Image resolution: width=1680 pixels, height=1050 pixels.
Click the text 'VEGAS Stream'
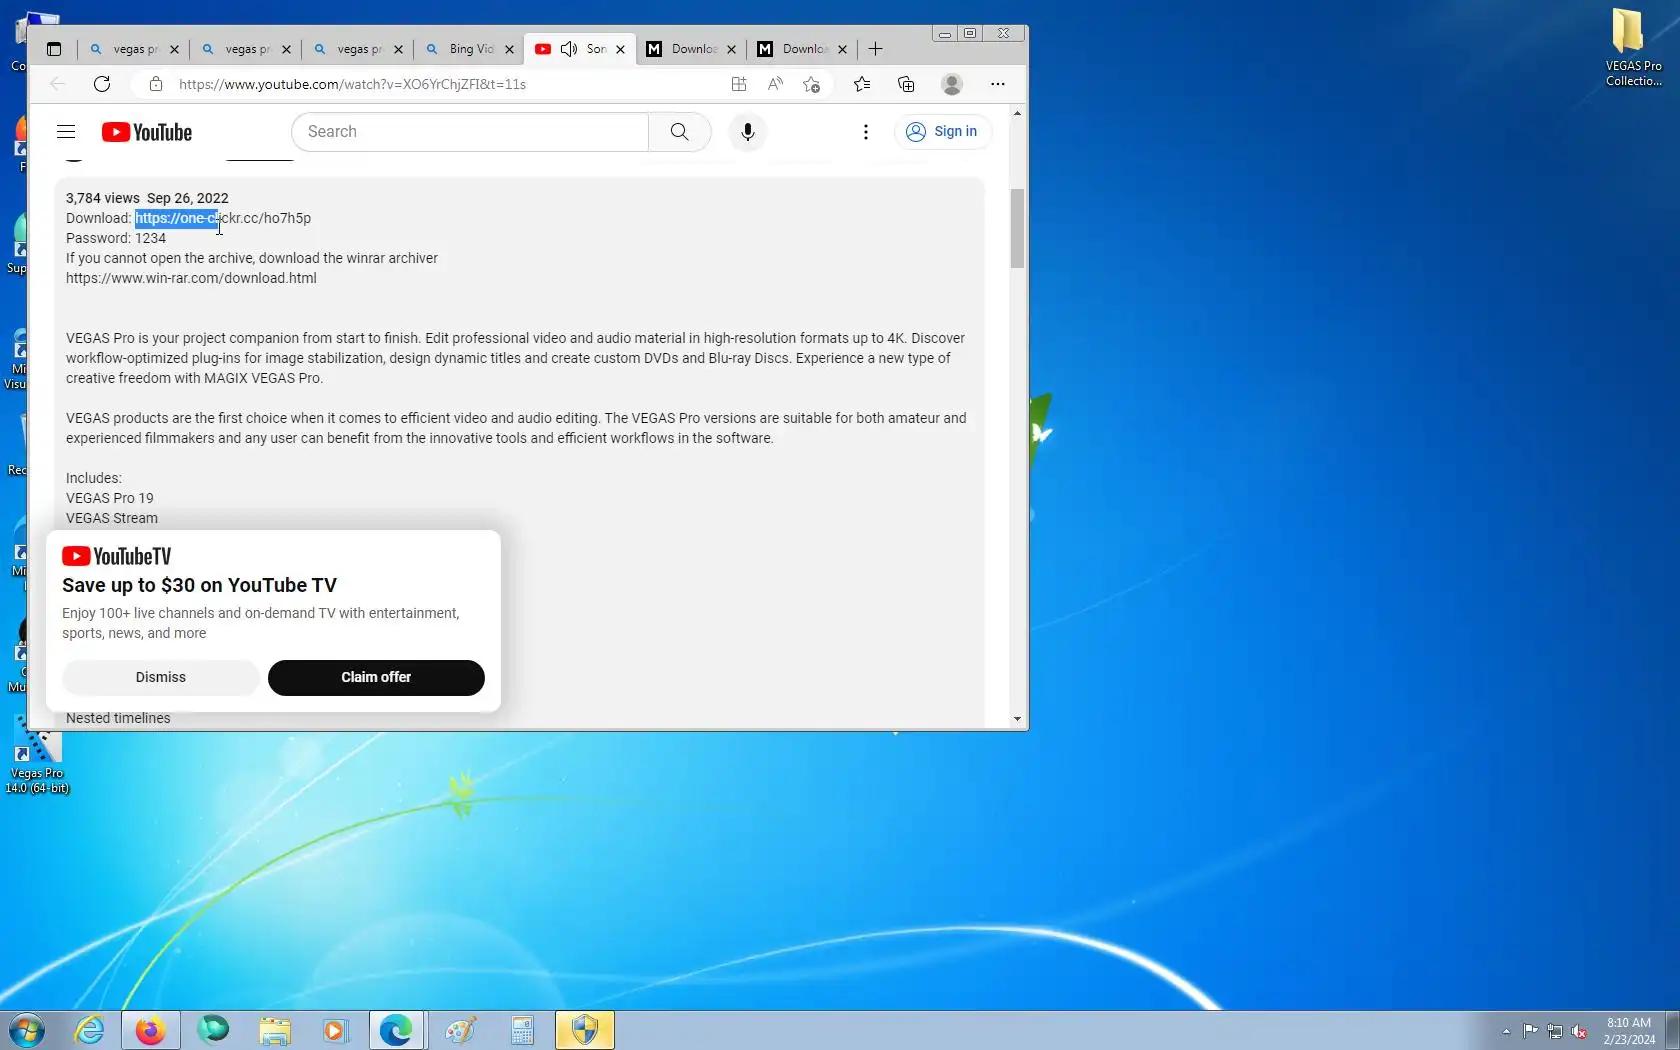click(112, 518)
